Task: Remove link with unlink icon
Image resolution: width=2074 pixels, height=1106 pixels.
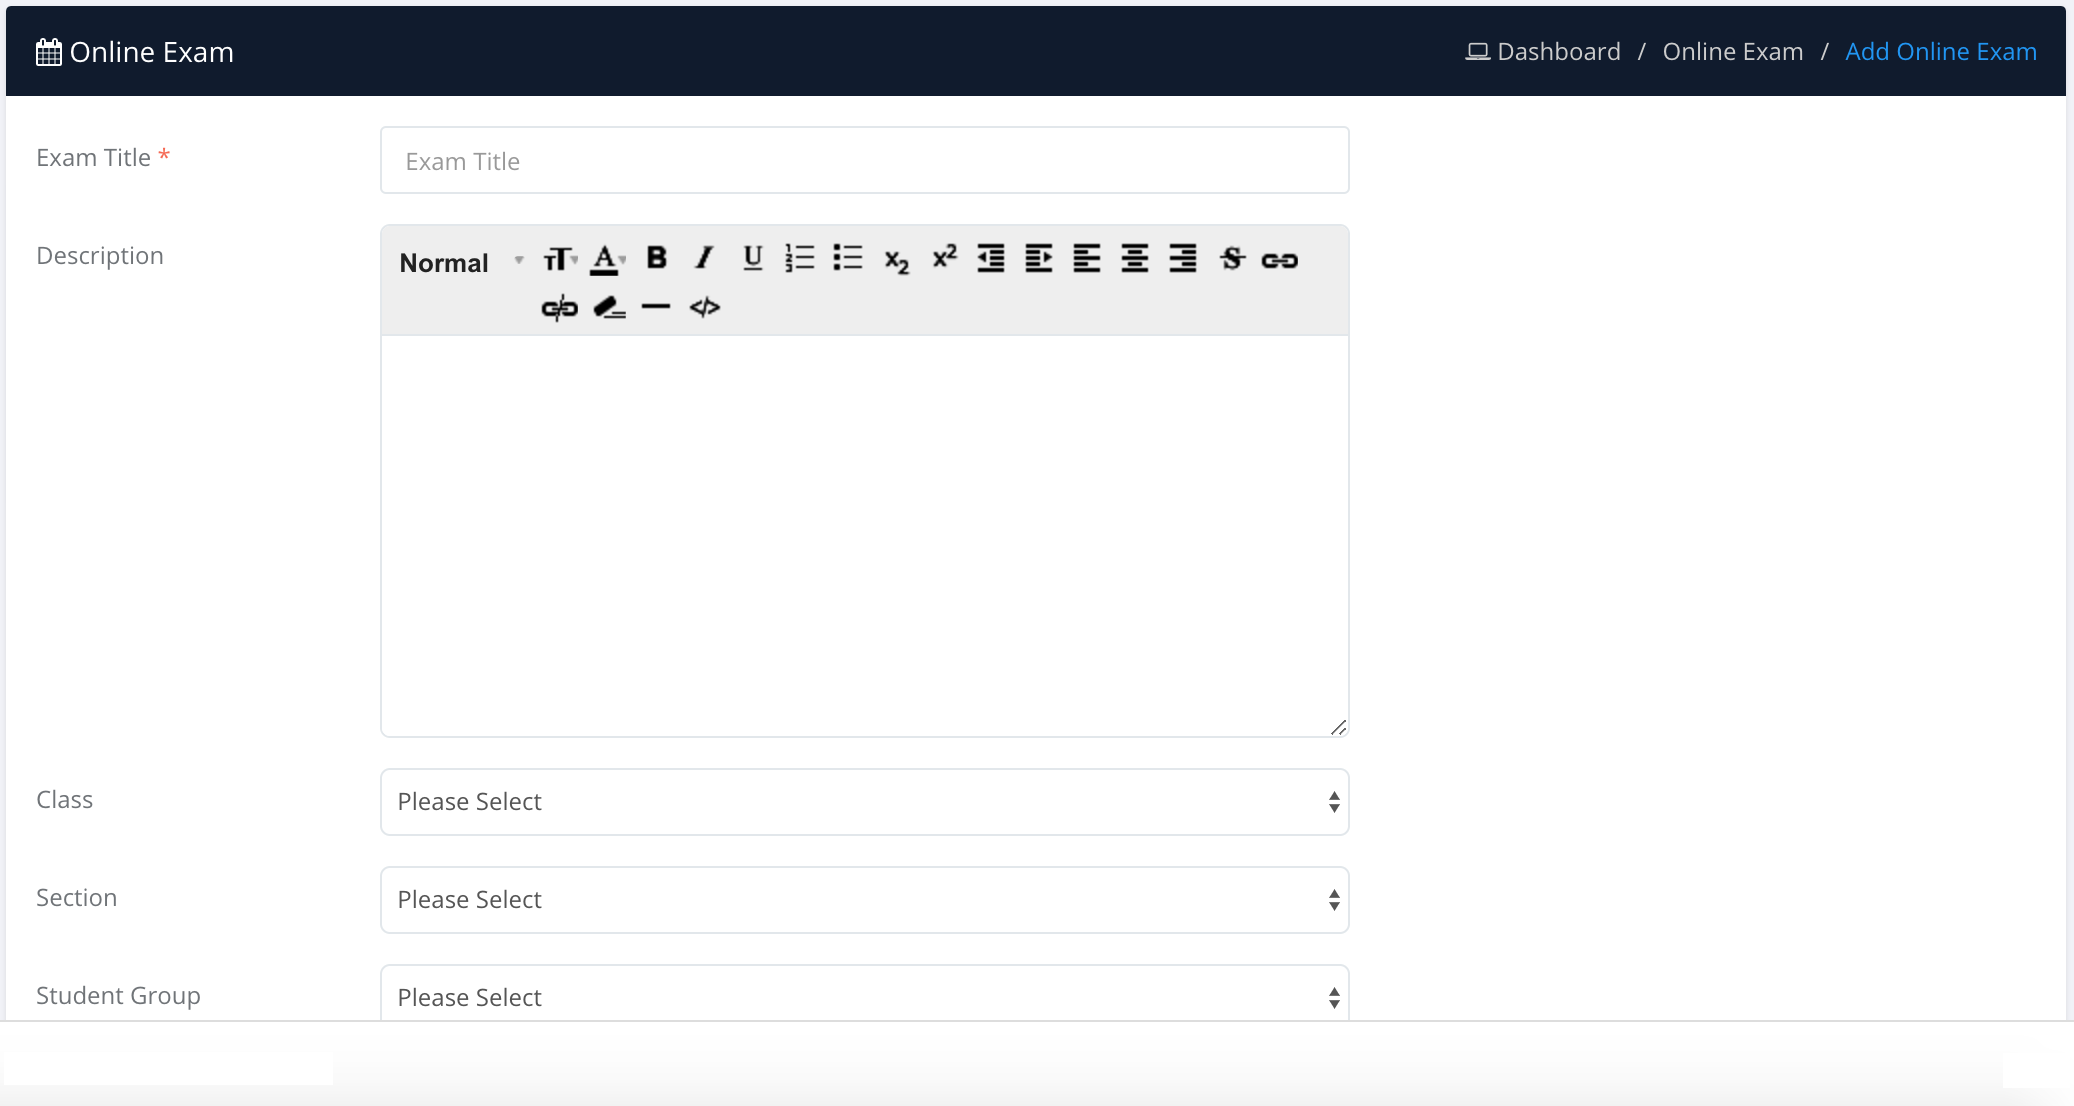Action: click(559, 308)
